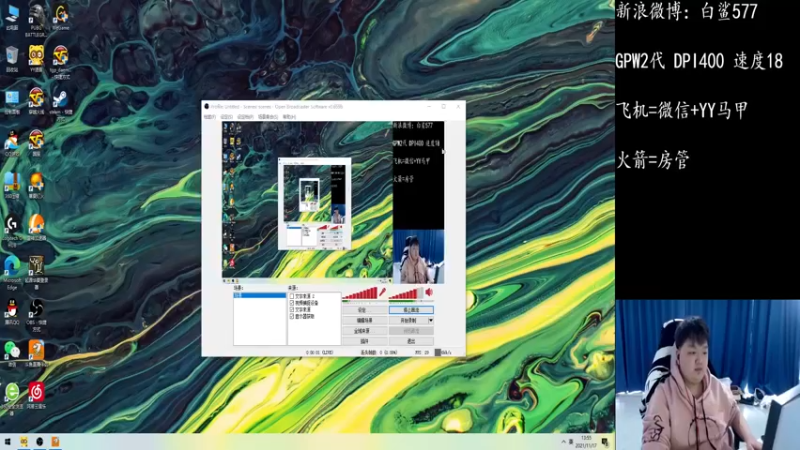800x450 pixels.
Task: Open the Microsoft Edge desktop shortcut
Action: click(x=12, y=272)
